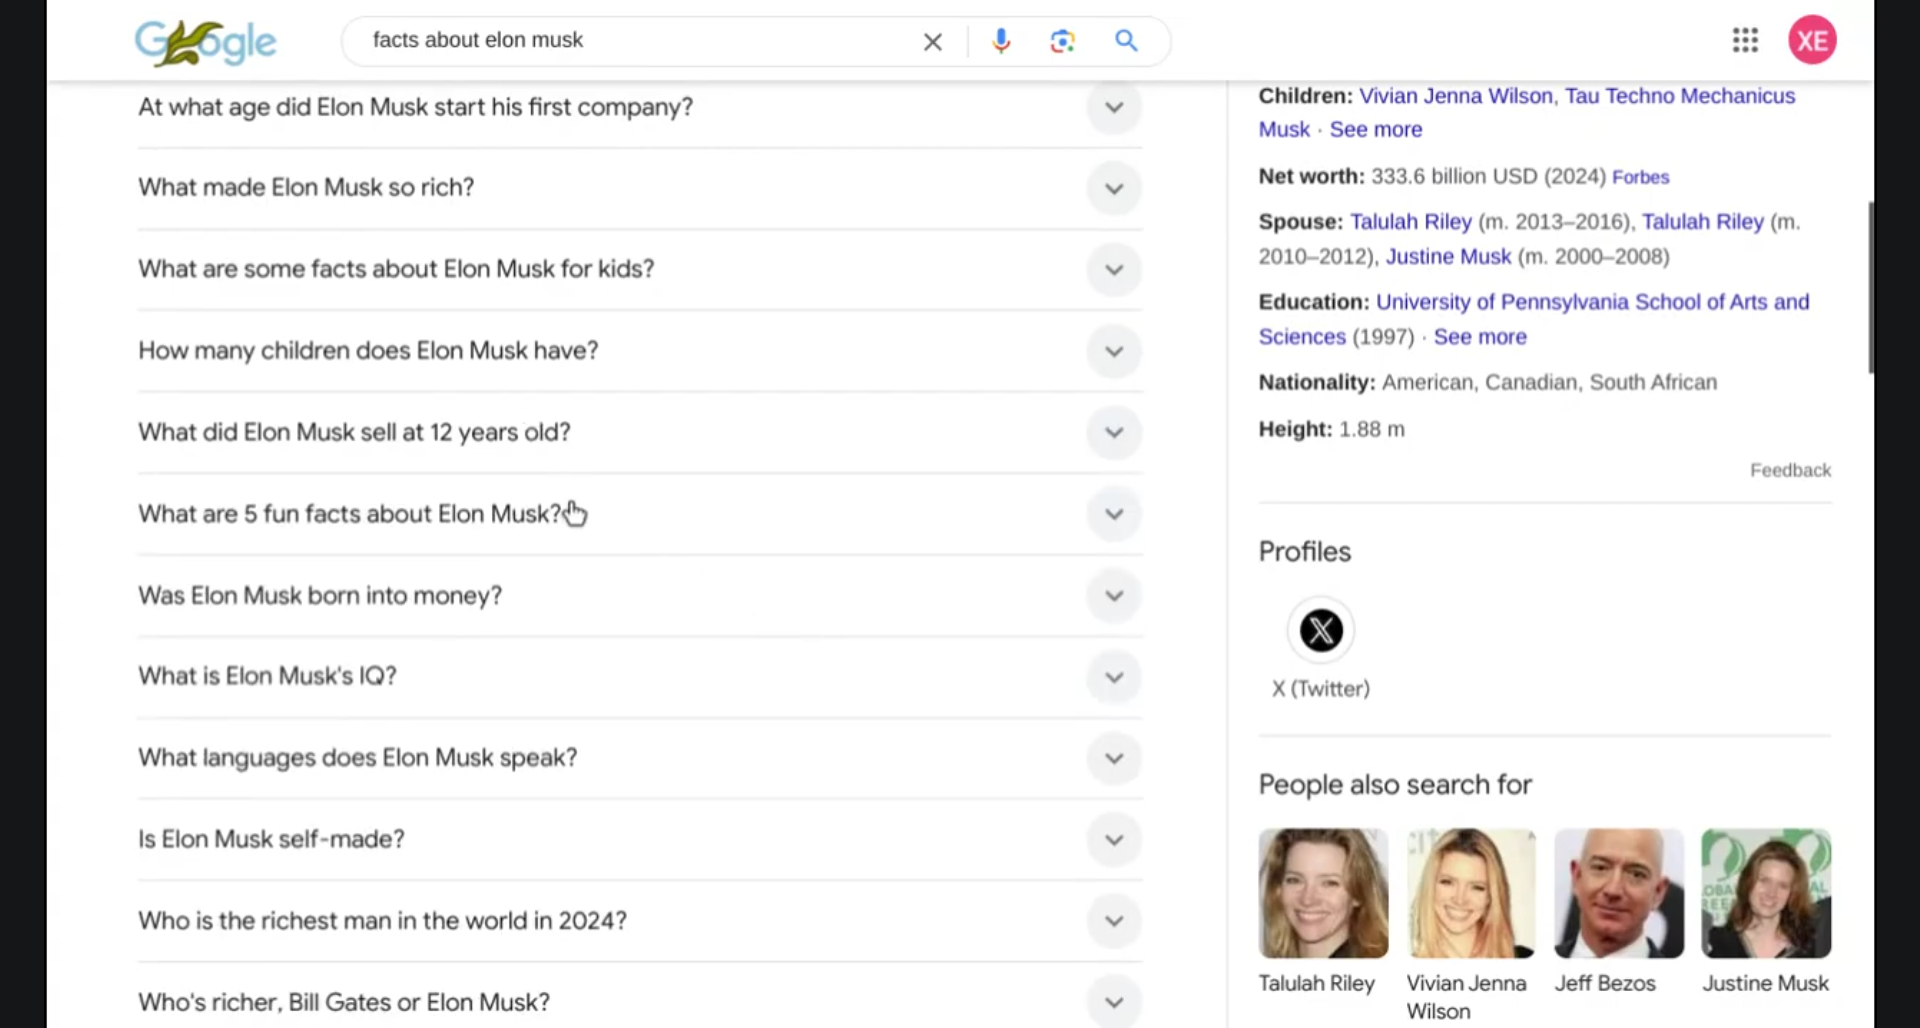Click the 'Was Elon Musk born into money?' question text
Image resolution: width=1920 pixels, height=1028 pixels.
pos(320,595)
